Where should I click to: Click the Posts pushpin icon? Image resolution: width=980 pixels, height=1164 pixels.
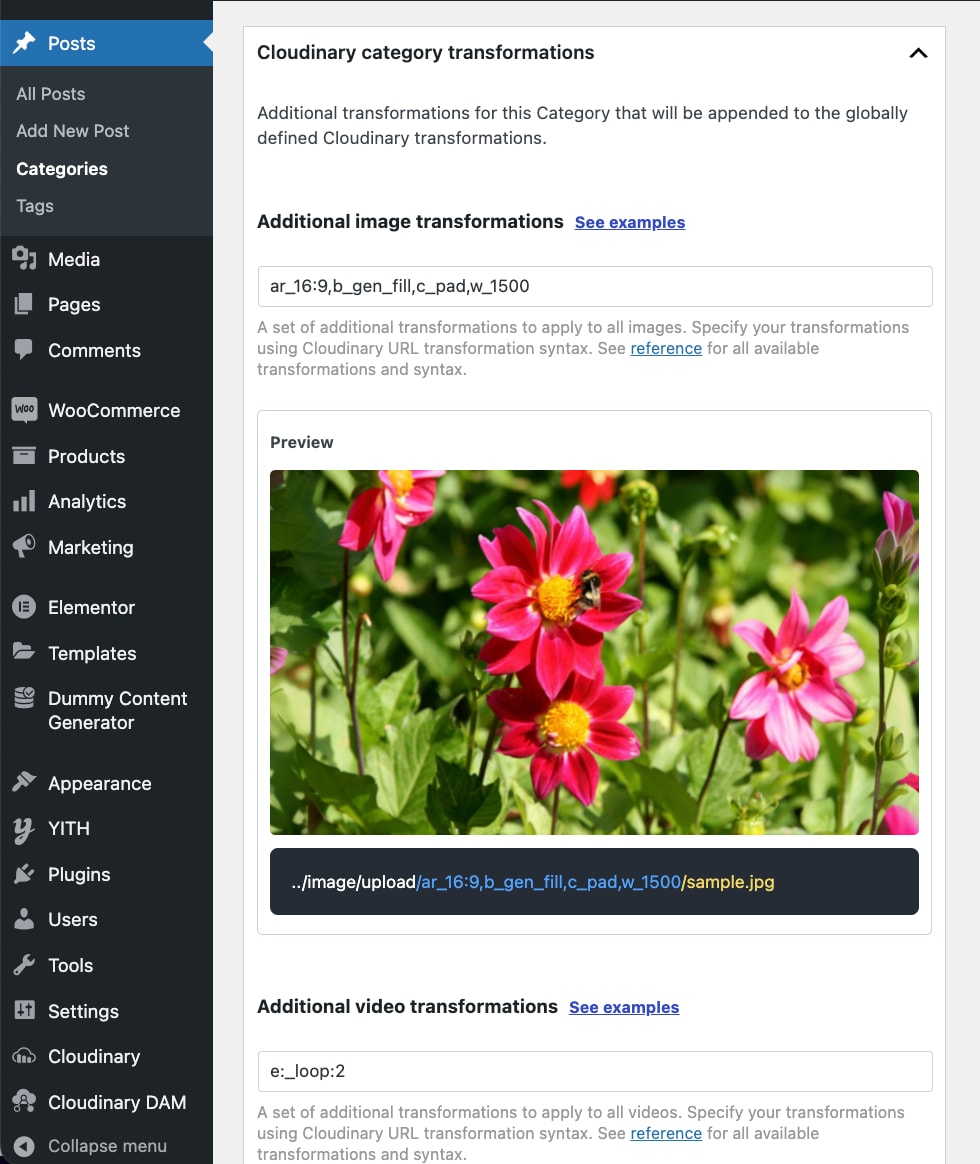24,43
